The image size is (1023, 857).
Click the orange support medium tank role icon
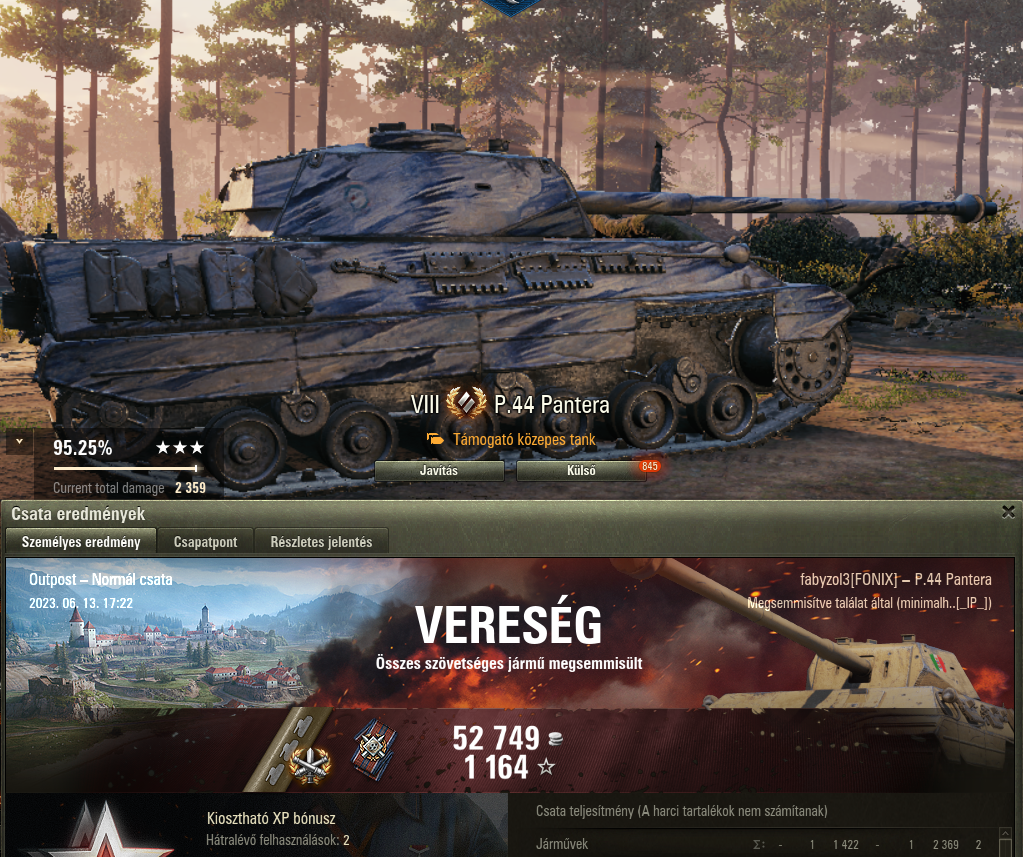[x=435, y=440]
